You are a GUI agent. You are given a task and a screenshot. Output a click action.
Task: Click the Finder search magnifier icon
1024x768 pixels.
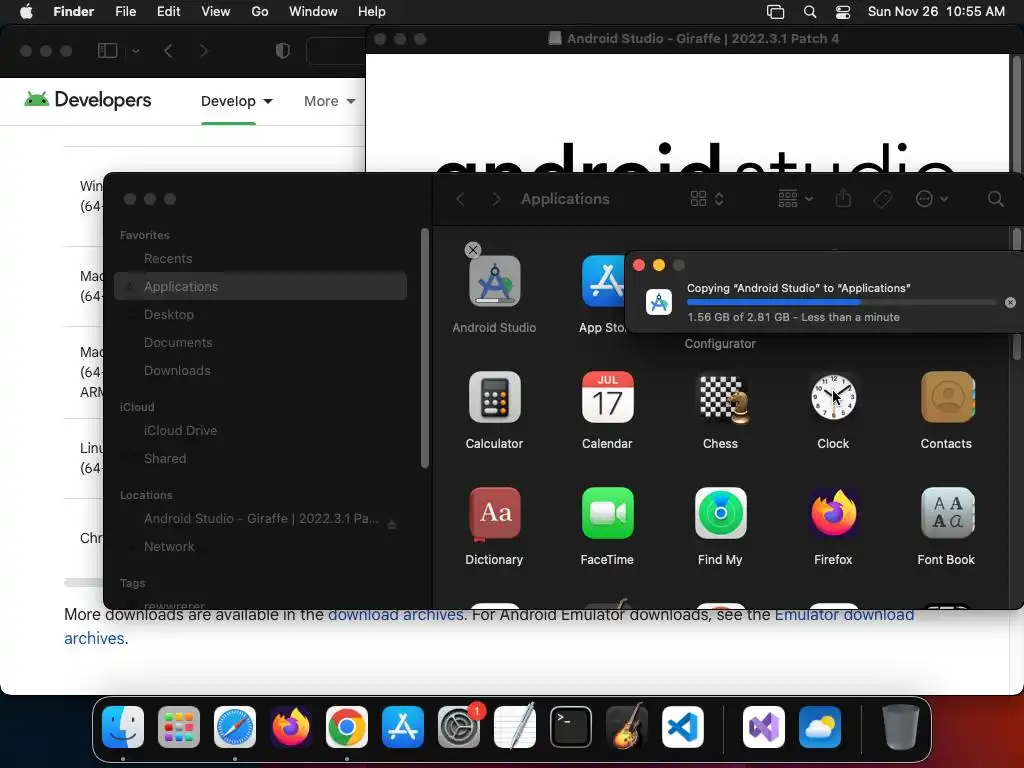pyautogui.click(x=995, y=199)
